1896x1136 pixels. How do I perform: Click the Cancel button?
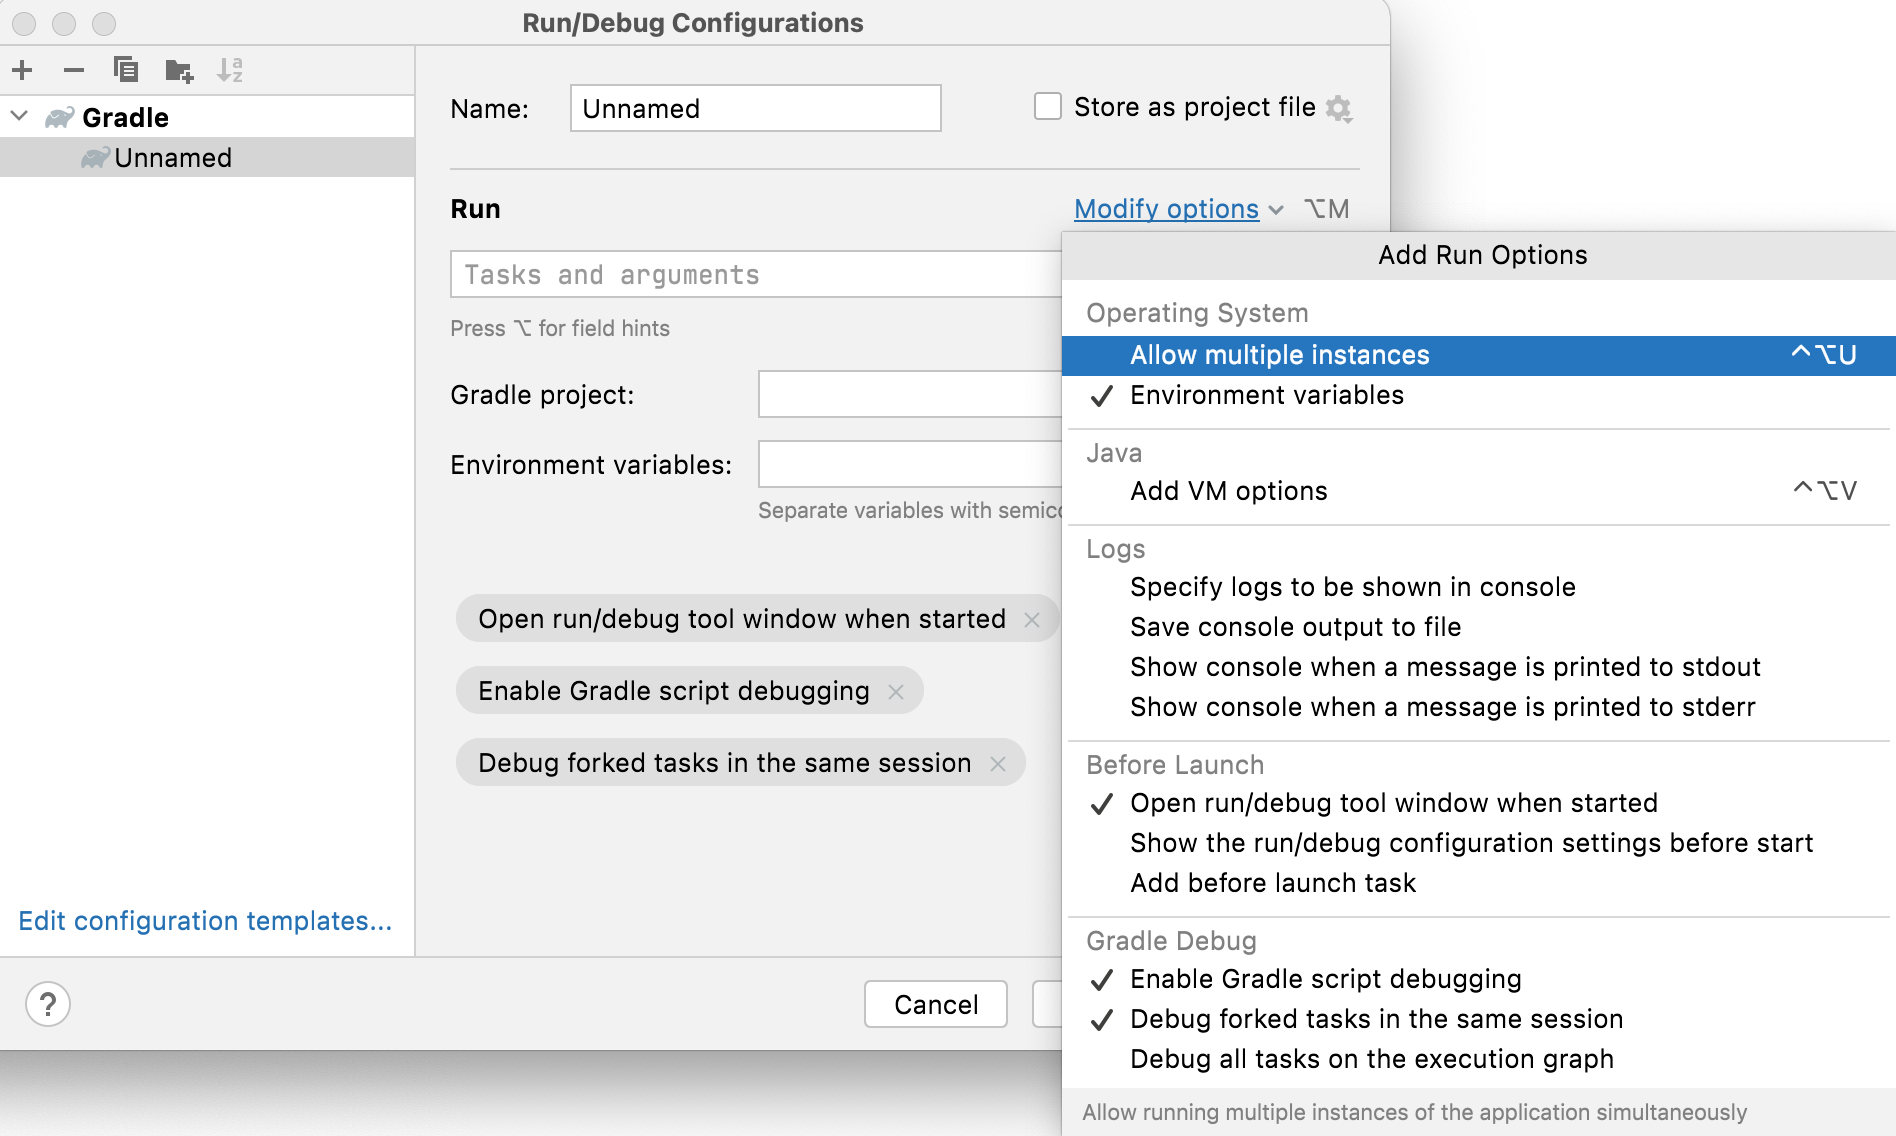point(934,1004)
